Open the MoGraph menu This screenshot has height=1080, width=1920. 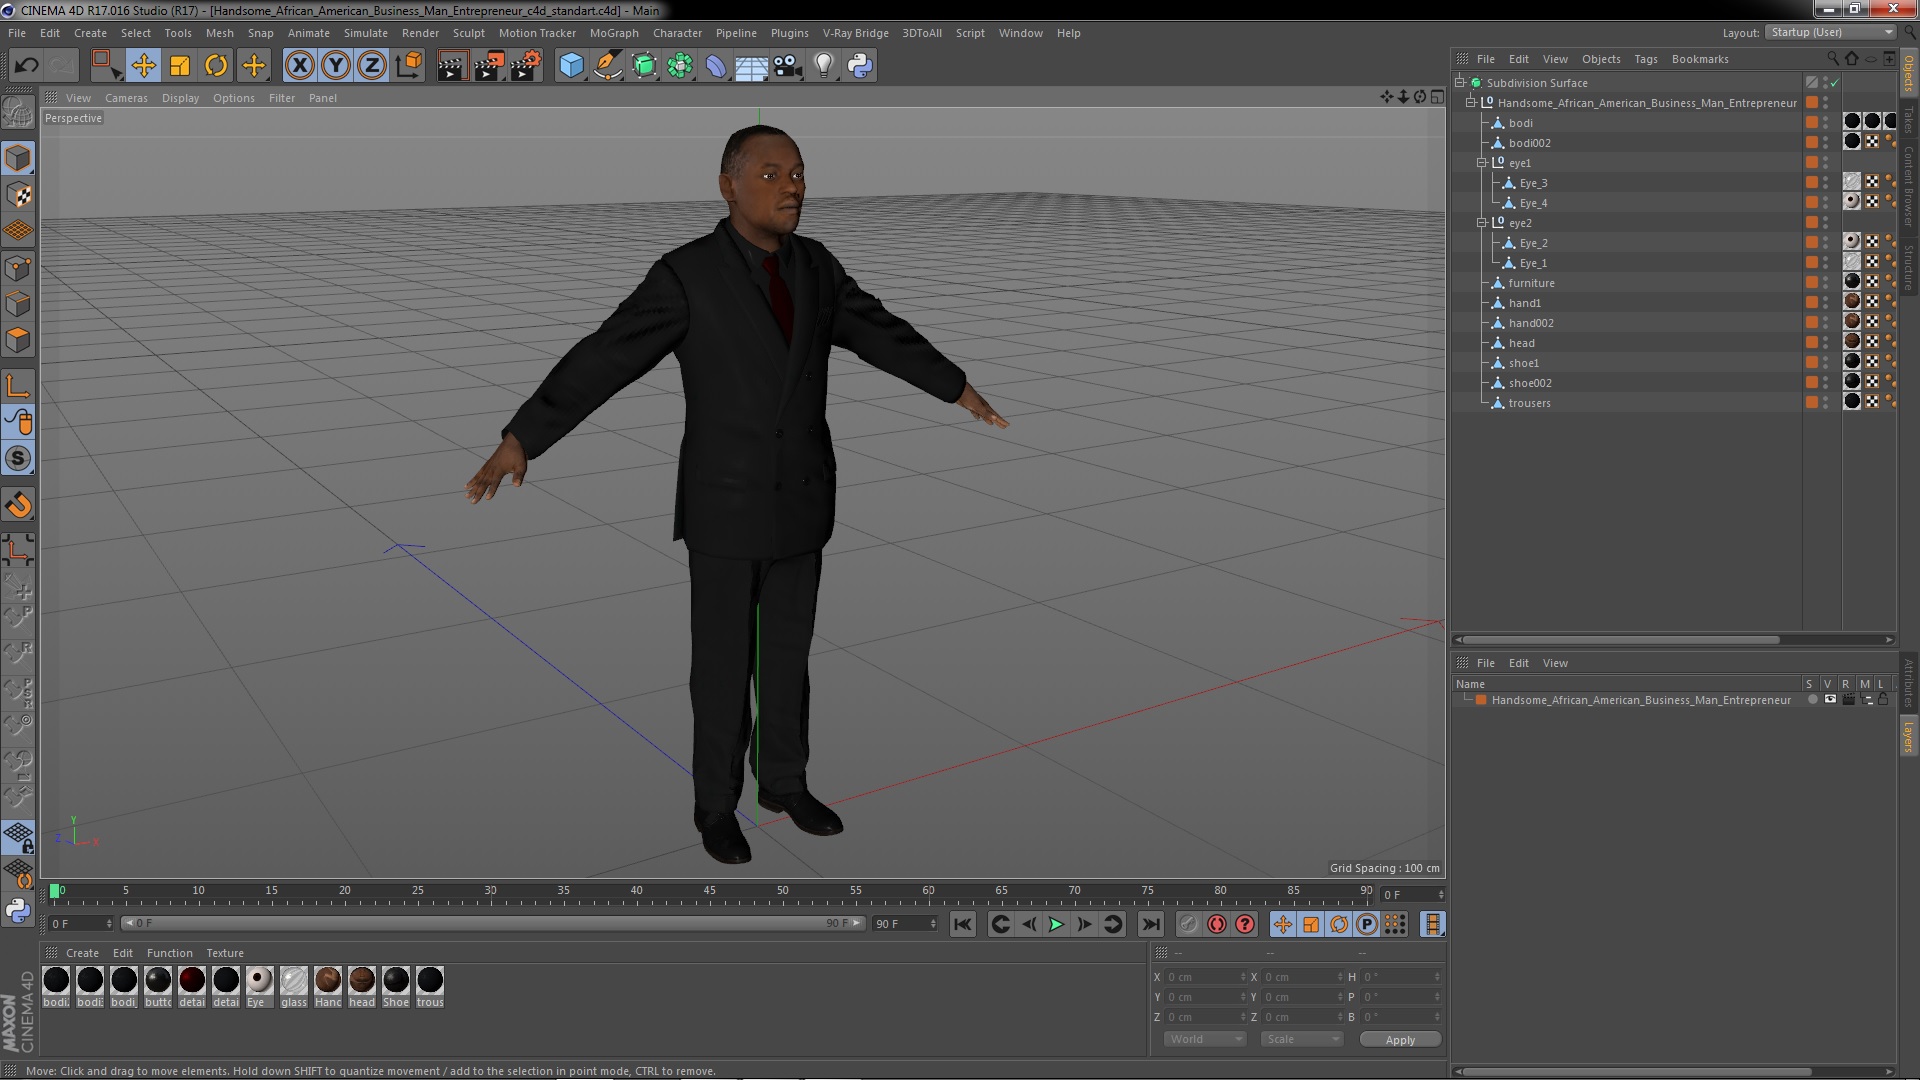(614, 33)
